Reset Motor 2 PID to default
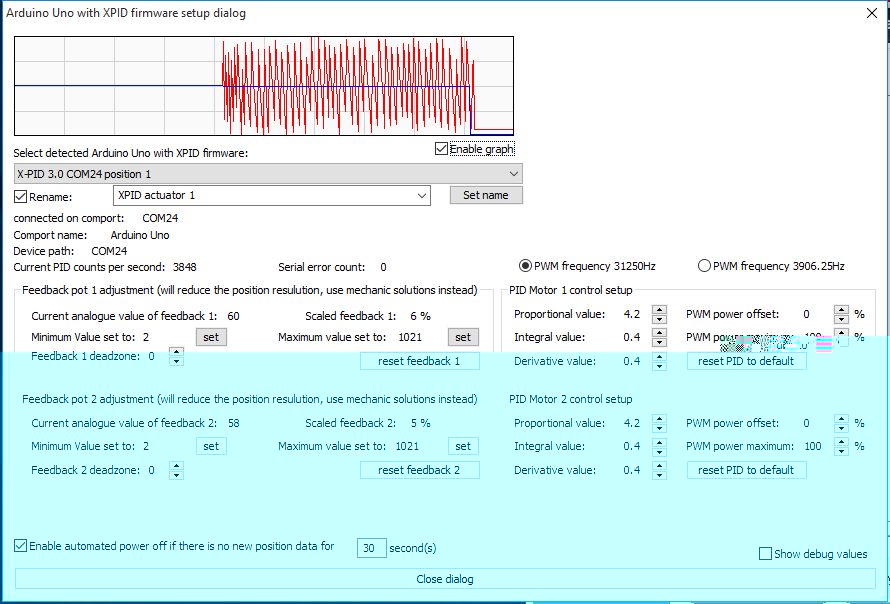 (746, 470)
